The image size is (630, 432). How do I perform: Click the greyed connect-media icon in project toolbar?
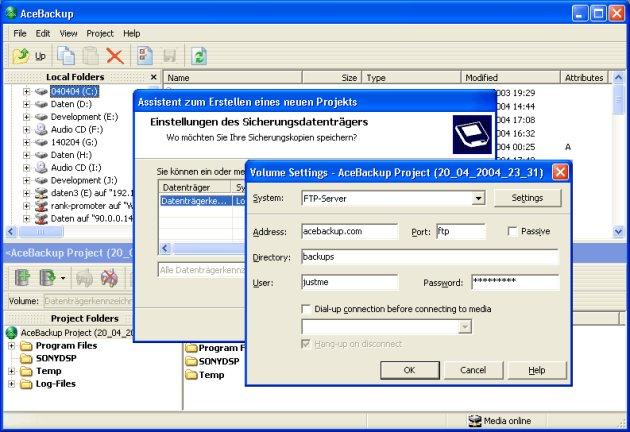point(84,278)
